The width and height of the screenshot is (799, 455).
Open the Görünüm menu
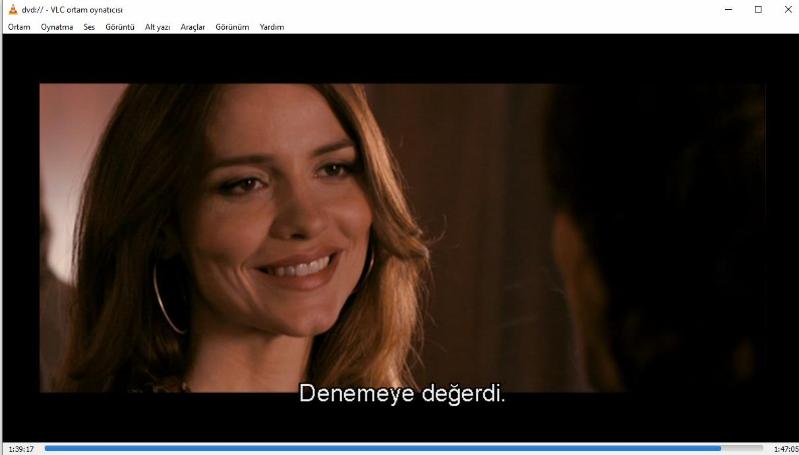point(232,27)
